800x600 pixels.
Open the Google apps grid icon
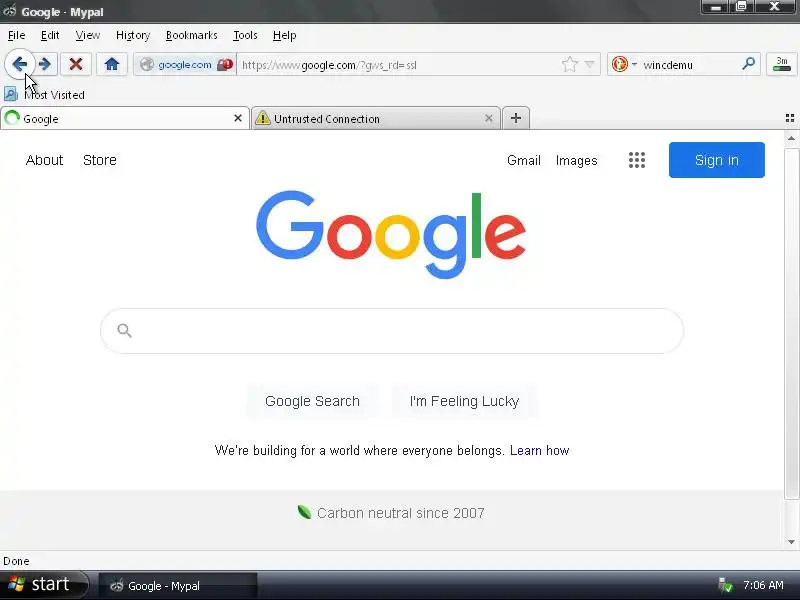coord(637,160)
